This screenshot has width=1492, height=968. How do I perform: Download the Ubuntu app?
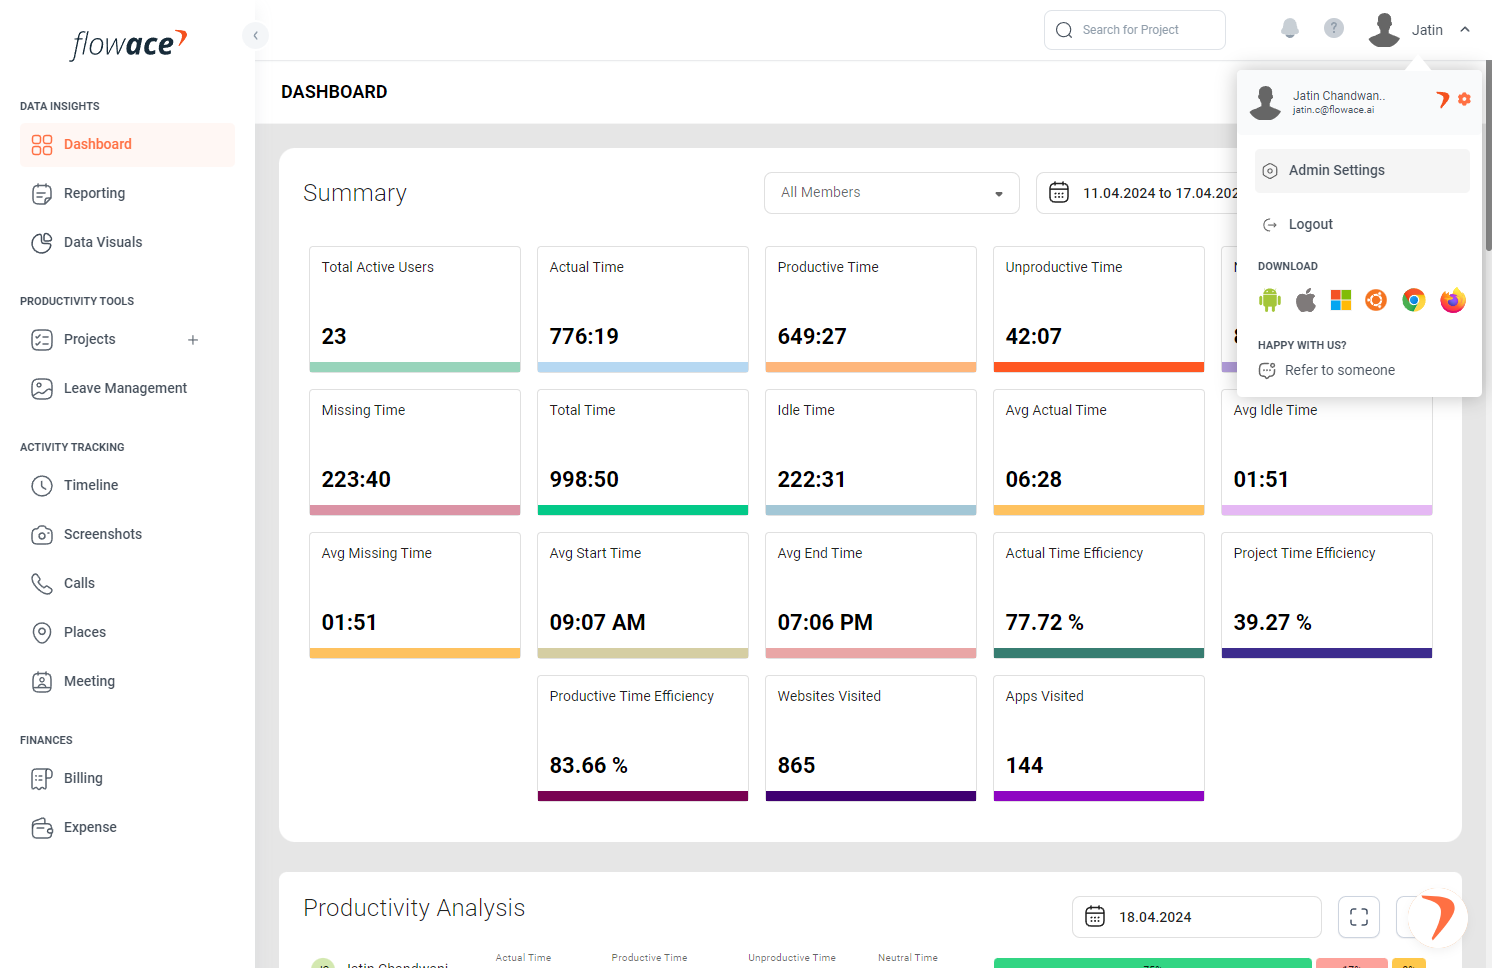1376,300
